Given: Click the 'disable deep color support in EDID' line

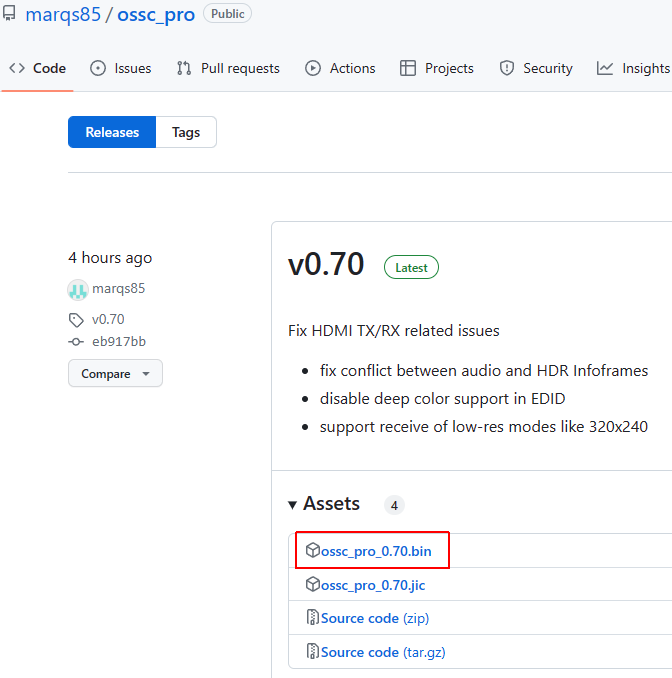Looking at the screenshot, I should (442, 399).
